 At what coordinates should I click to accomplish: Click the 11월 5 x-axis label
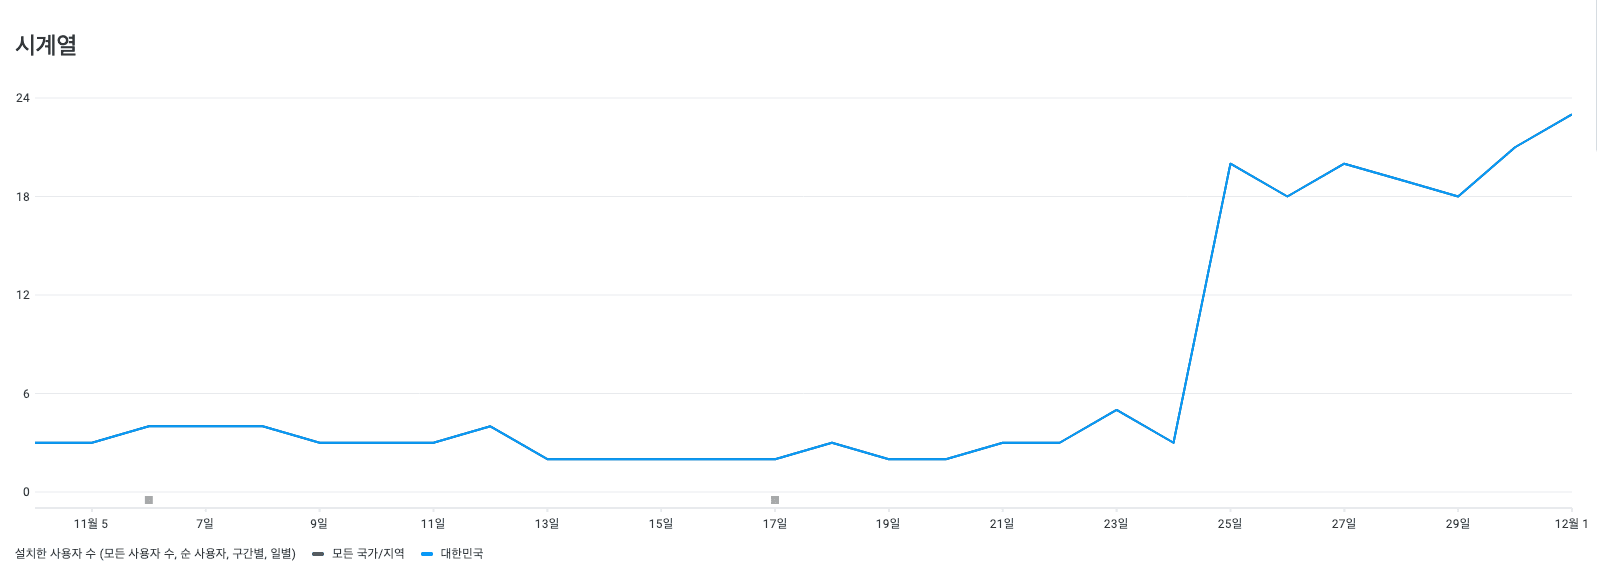point(91,524)
